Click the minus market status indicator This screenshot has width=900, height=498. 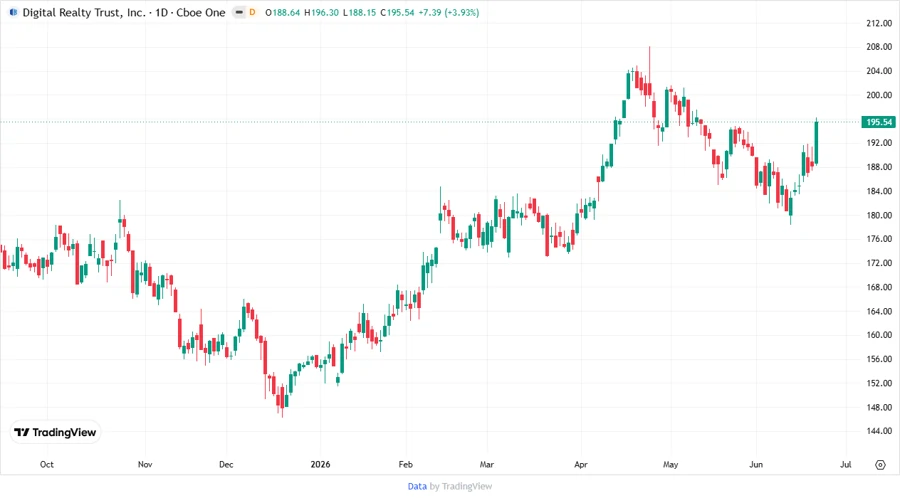(239, 12)
